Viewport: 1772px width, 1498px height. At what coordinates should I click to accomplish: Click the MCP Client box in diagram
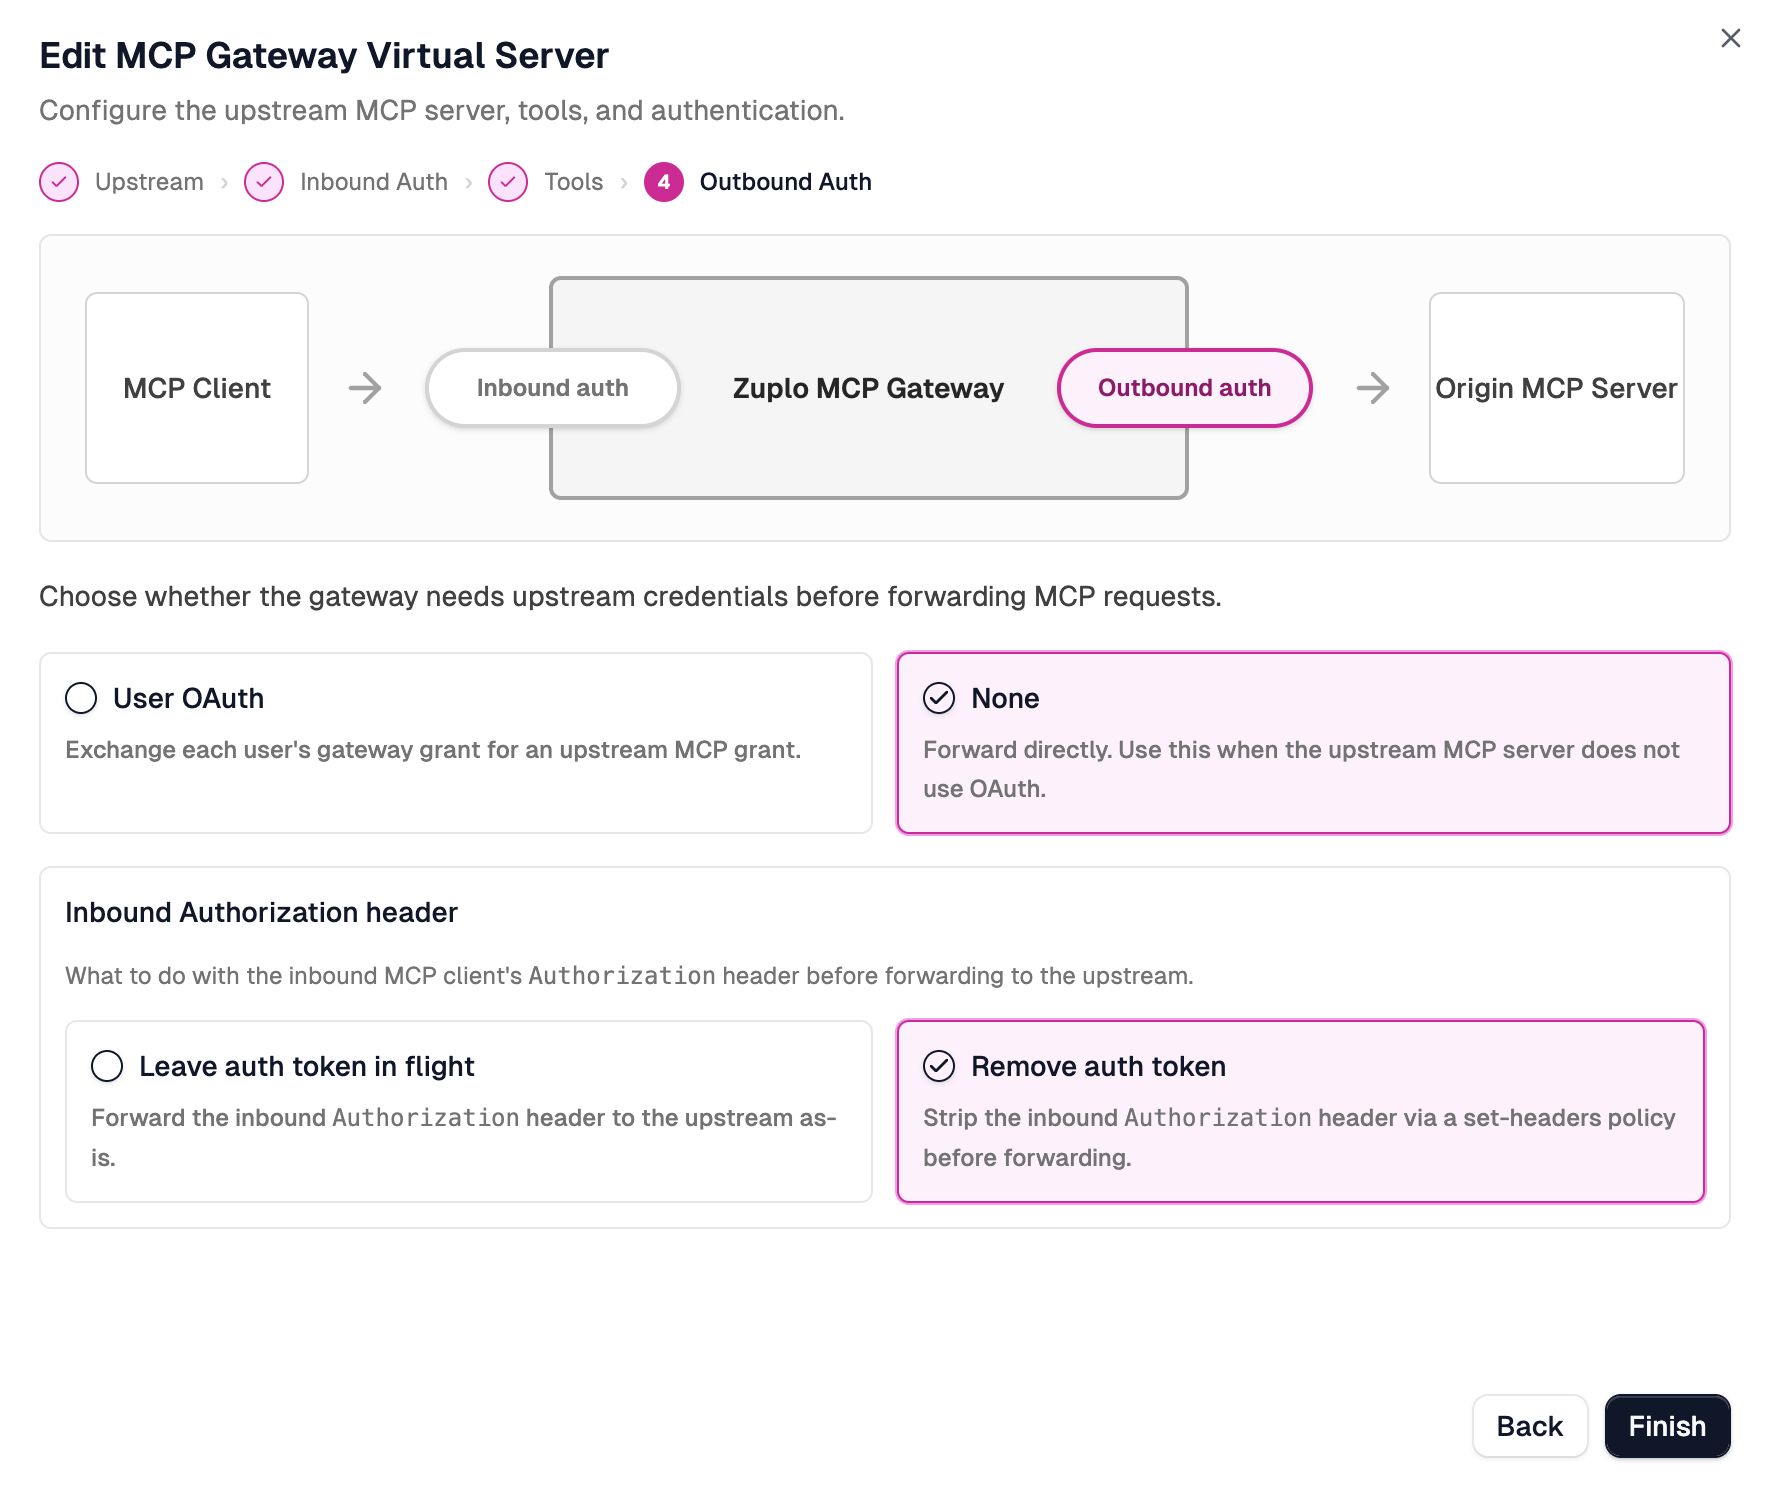pos(197,388)
